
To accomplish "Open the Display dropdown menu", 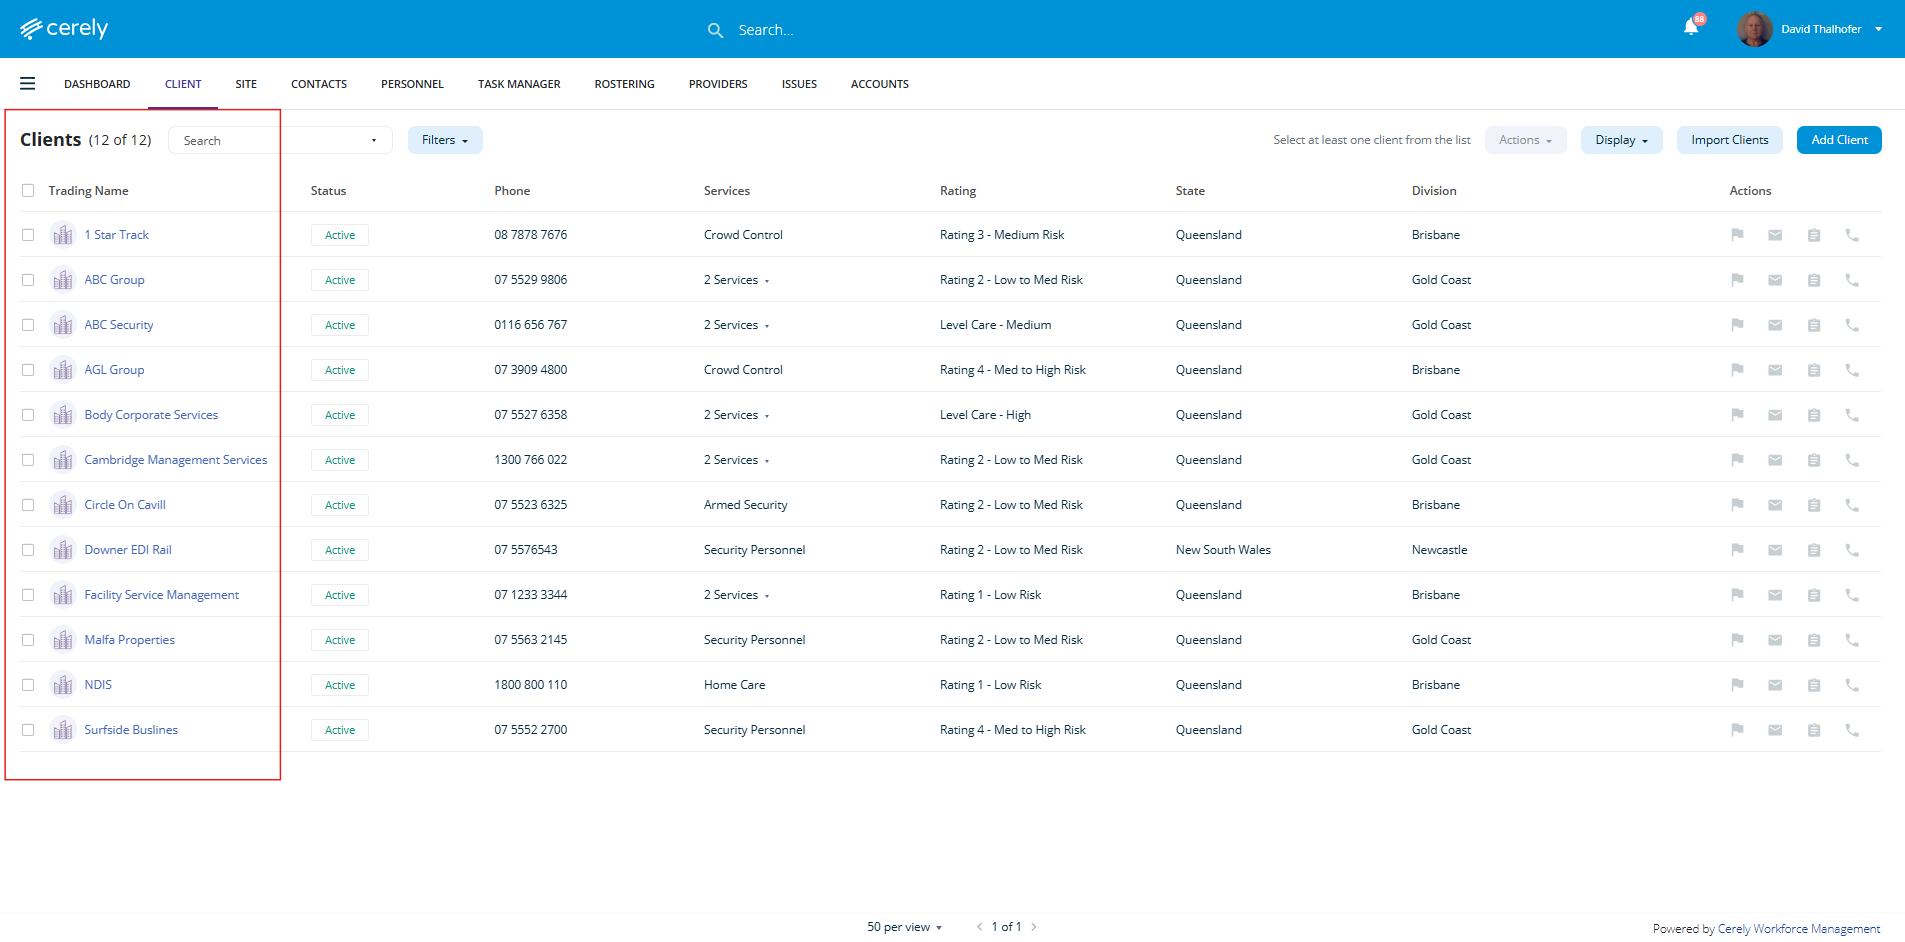I will [1621, 140].
